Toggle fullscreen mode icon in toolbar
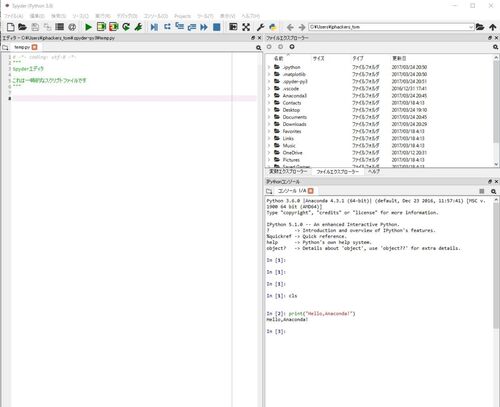Screen dimensions: 500x407 (x=246, y=27)
